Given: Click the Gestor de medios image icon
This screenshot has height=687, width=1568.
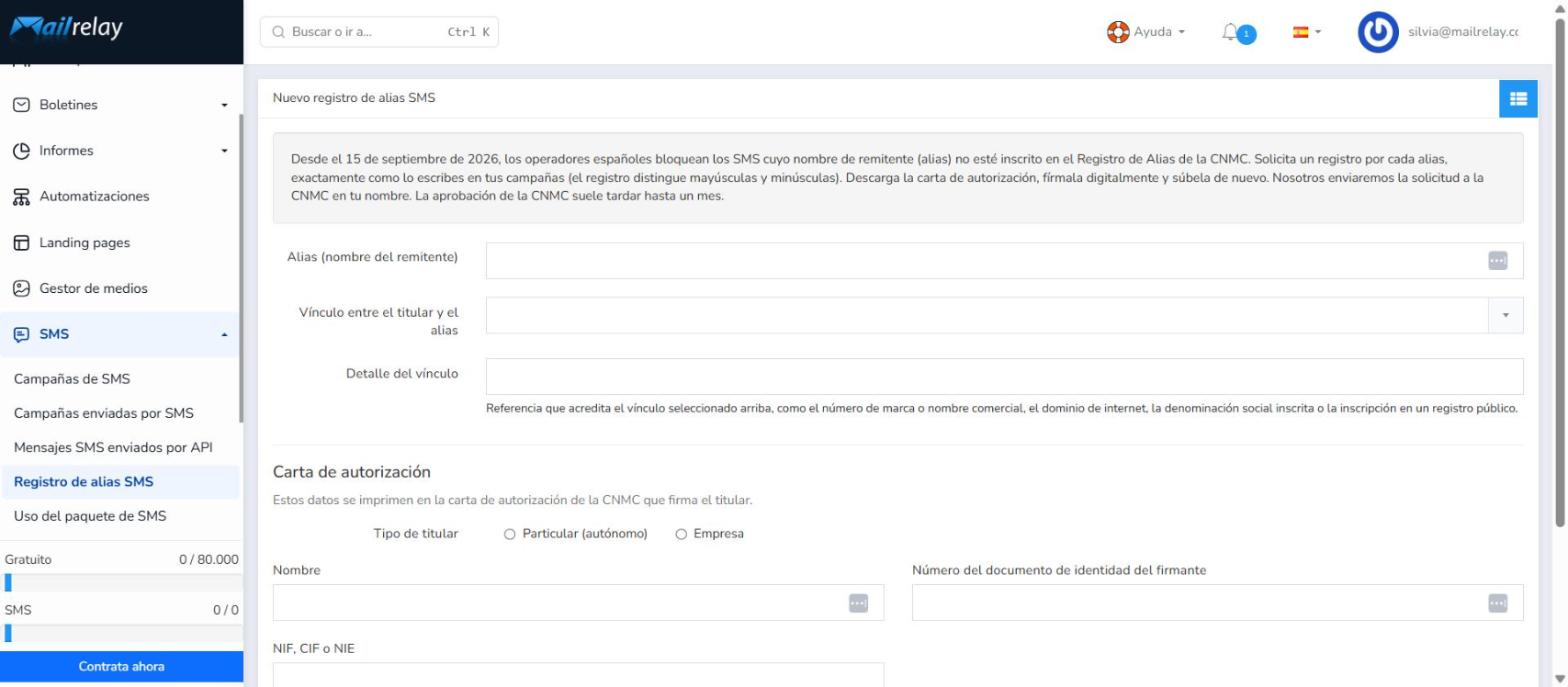Looking at the screenshot, I should coord(21,289).
